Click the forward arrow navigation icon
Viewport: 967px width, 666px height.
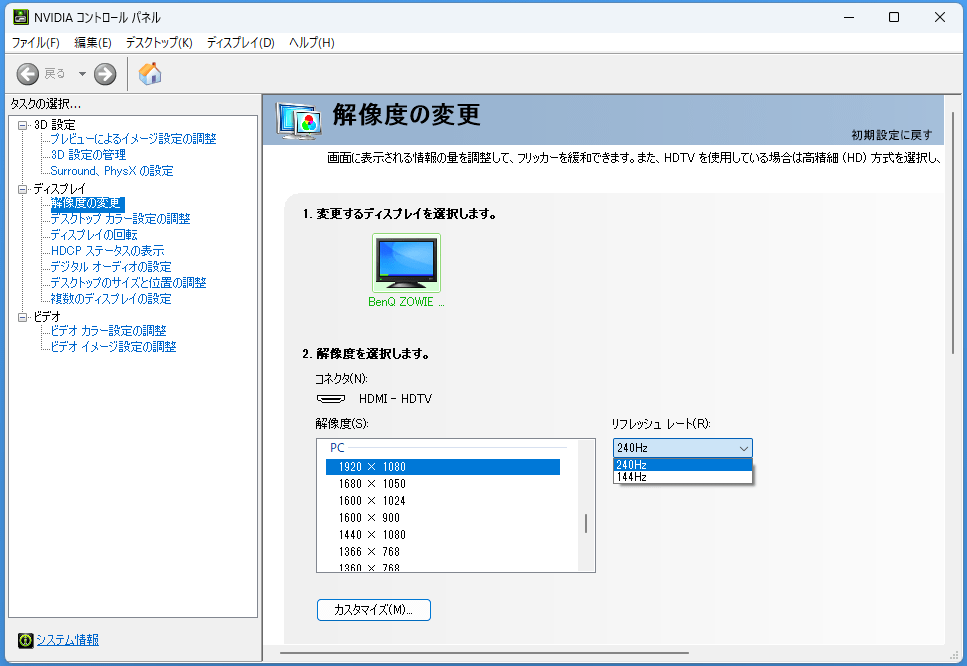pyautogui.click(x=105, y=74)
